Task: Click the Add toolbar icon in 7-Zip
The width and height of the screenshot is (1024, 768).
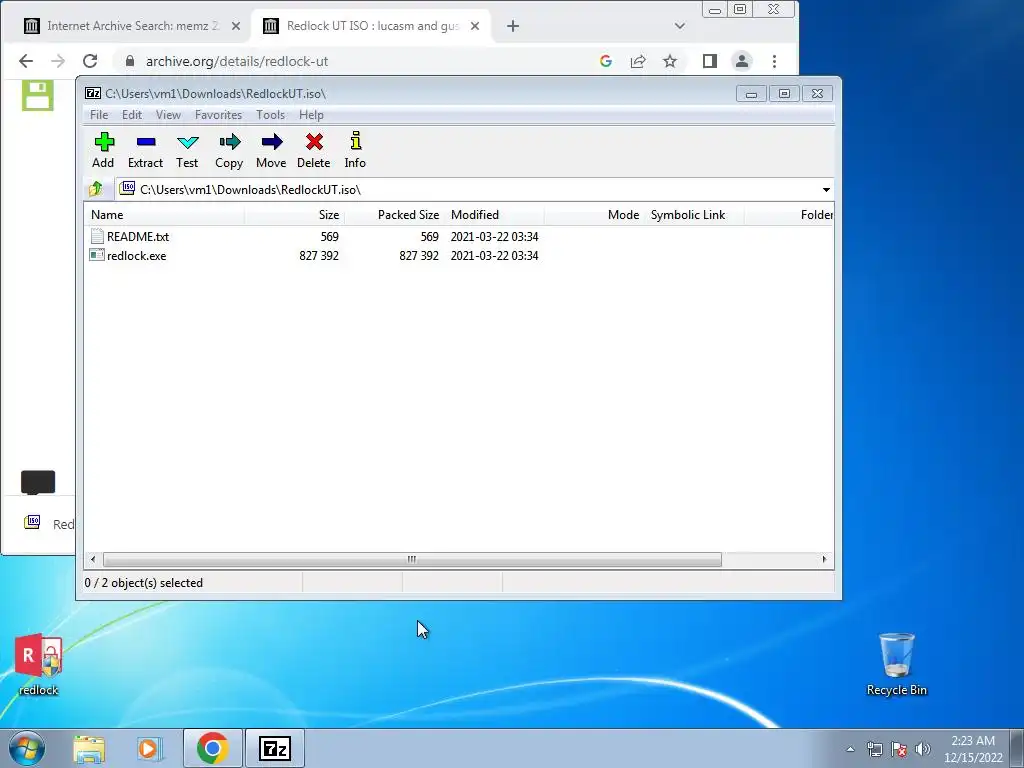Action: (103, 150)
